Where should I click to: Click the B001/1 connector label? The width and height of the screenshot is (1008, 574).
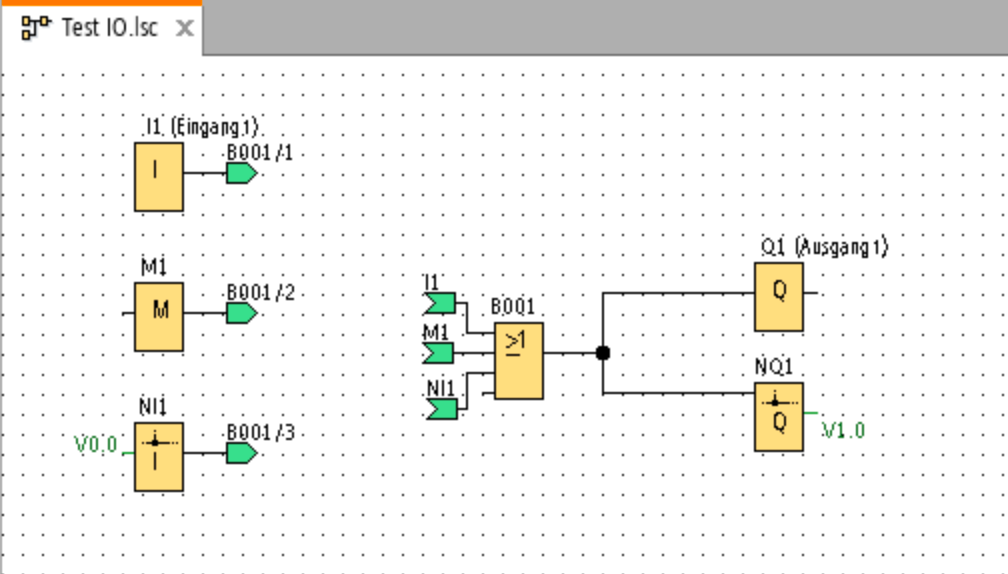[x=260, y=153]
